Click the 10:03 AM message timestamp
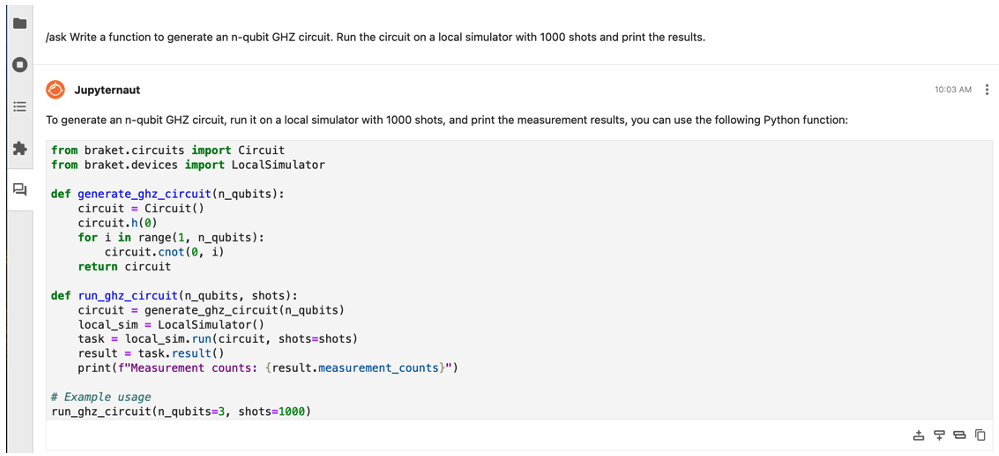 pyautogui.click(x=953, y=90)
